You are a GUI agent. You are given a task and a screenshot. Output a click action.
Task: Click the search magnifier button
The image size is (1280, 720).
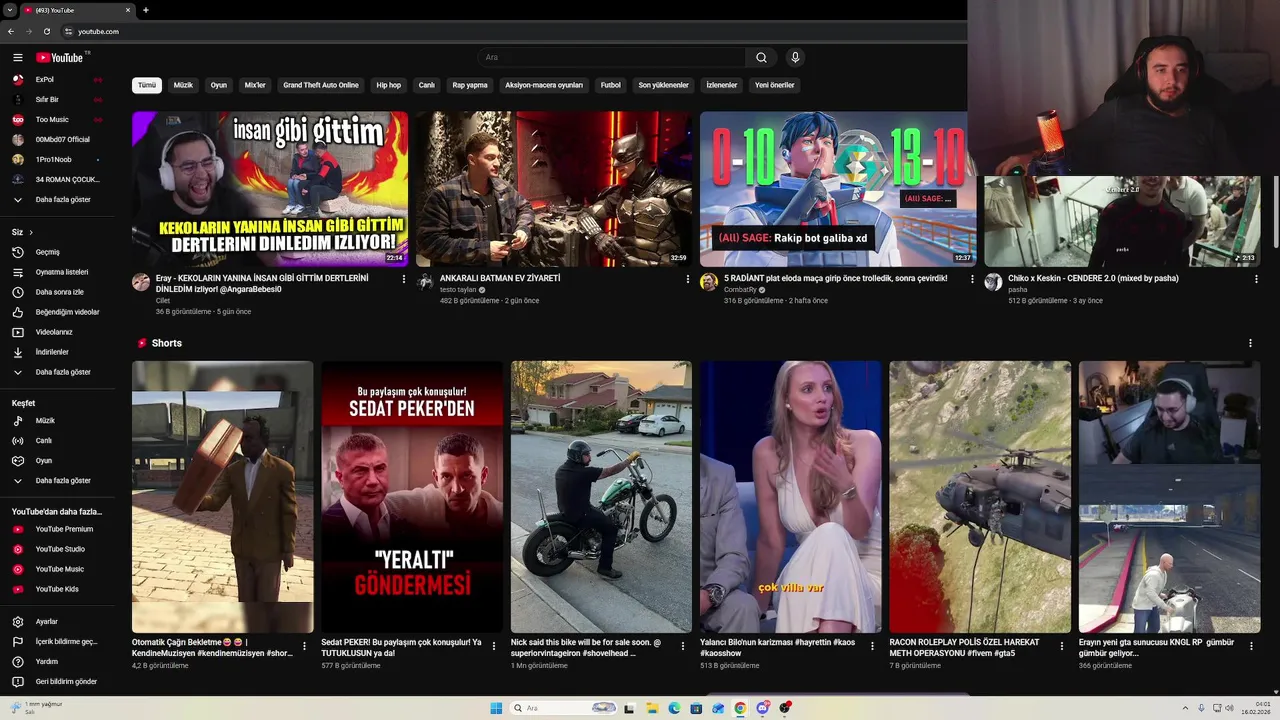(x=761, y=58)
